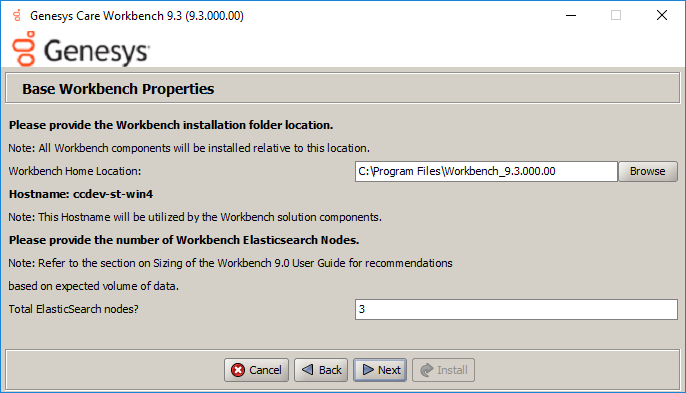Click the 'Workbench Home Location:' label
Viewport: 686px width, 393px height.
75,171
